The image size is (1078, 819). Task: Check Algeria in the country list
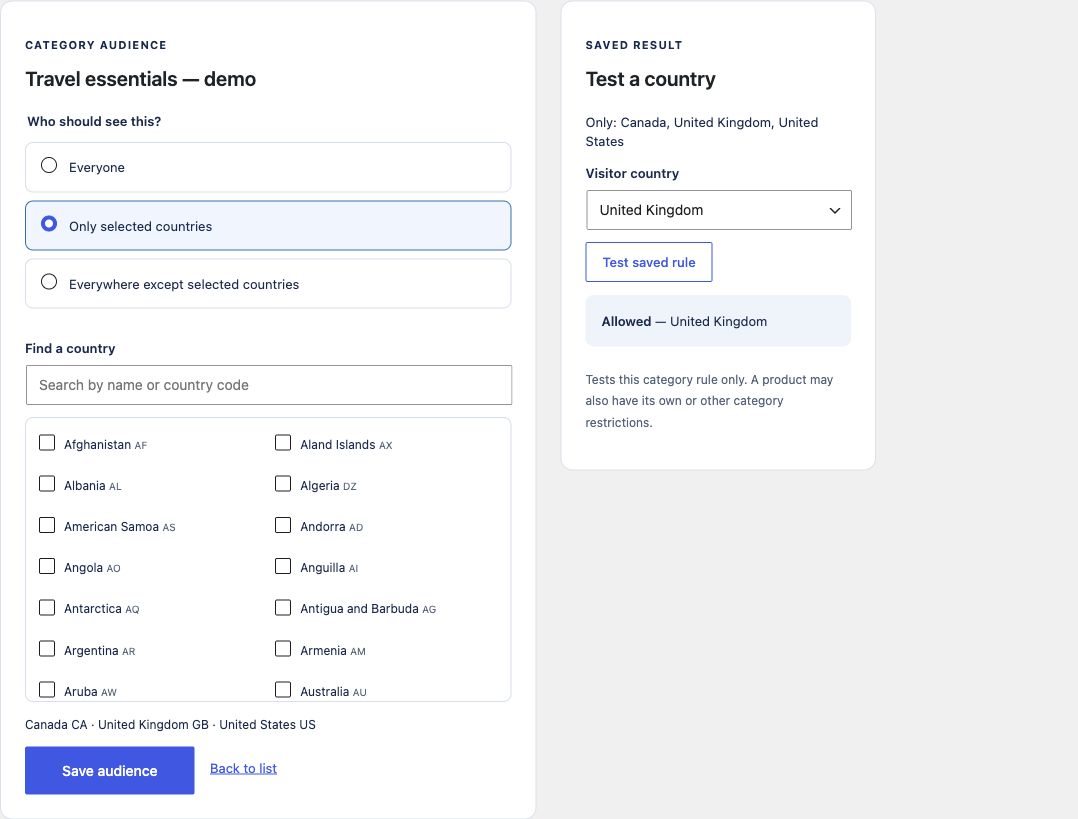click(x=283, y=484)
